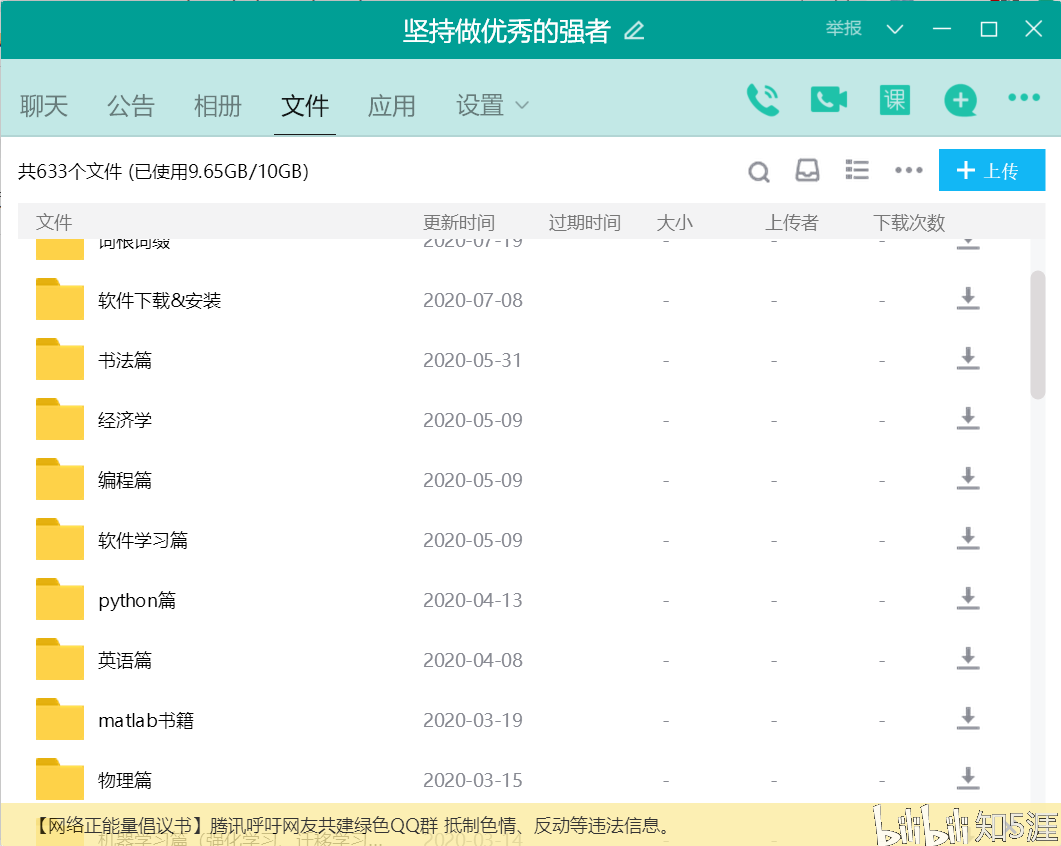Screen dimensions: 1061x846
Task: Download the 软件下载&安装 folder
Action: 968,298
